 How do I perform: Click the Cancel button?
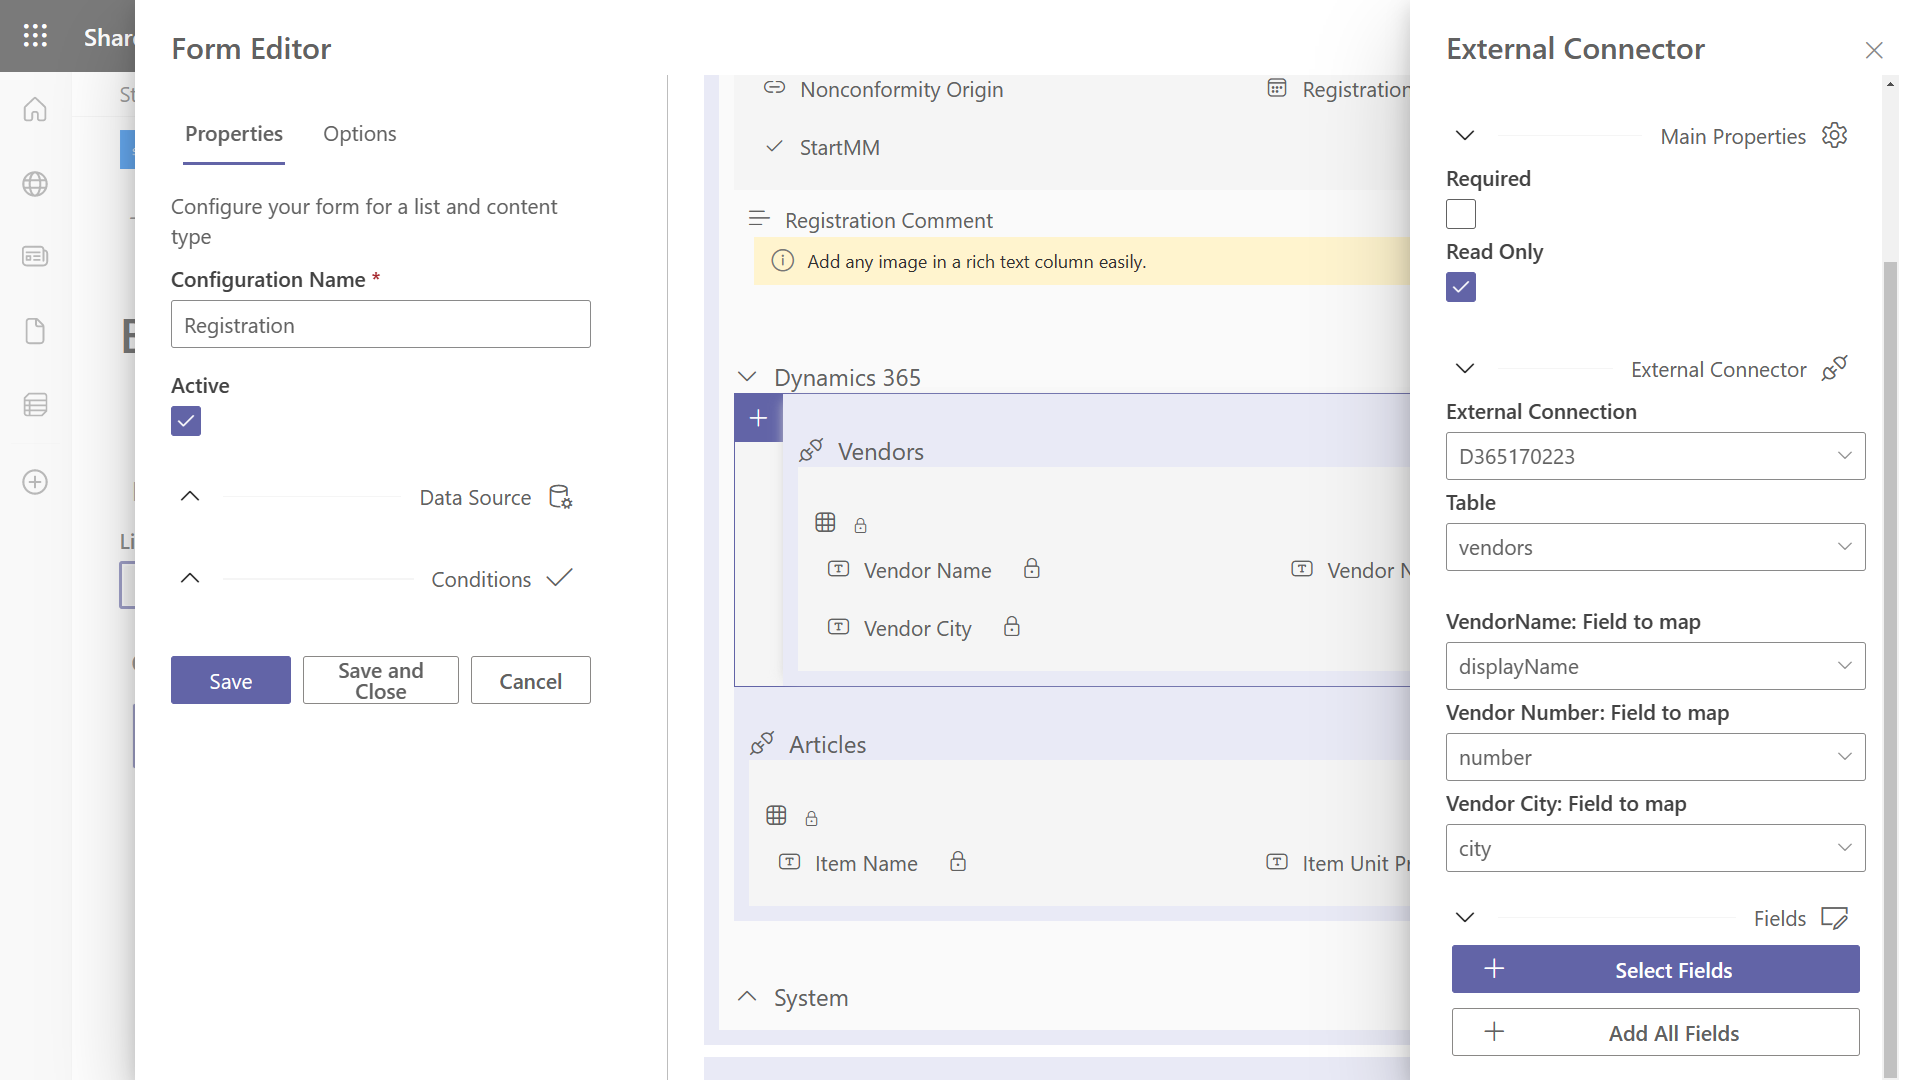pyautogui.click(x=531, y=680)
